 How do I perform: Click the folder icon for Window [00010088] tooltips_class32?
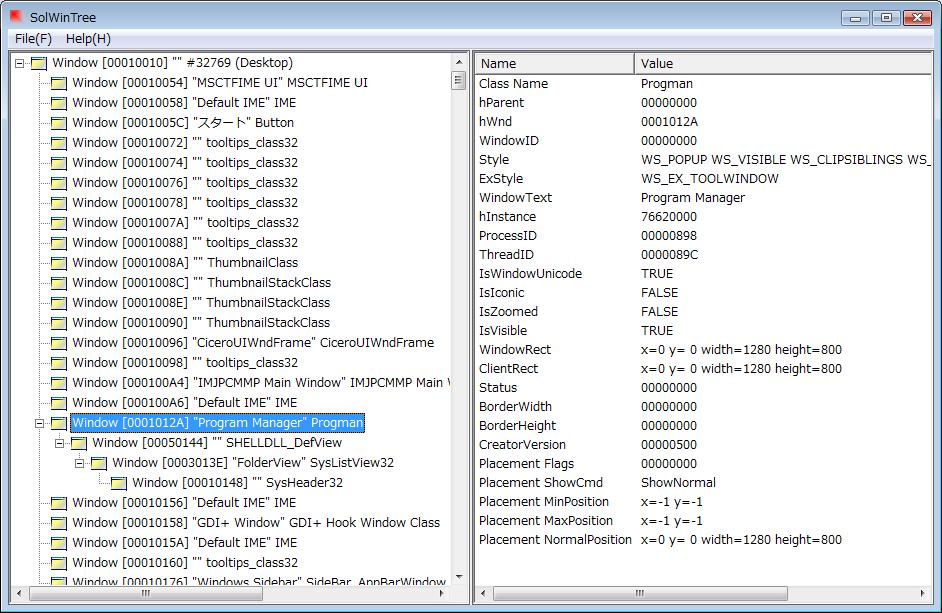[x=59, y=243]
